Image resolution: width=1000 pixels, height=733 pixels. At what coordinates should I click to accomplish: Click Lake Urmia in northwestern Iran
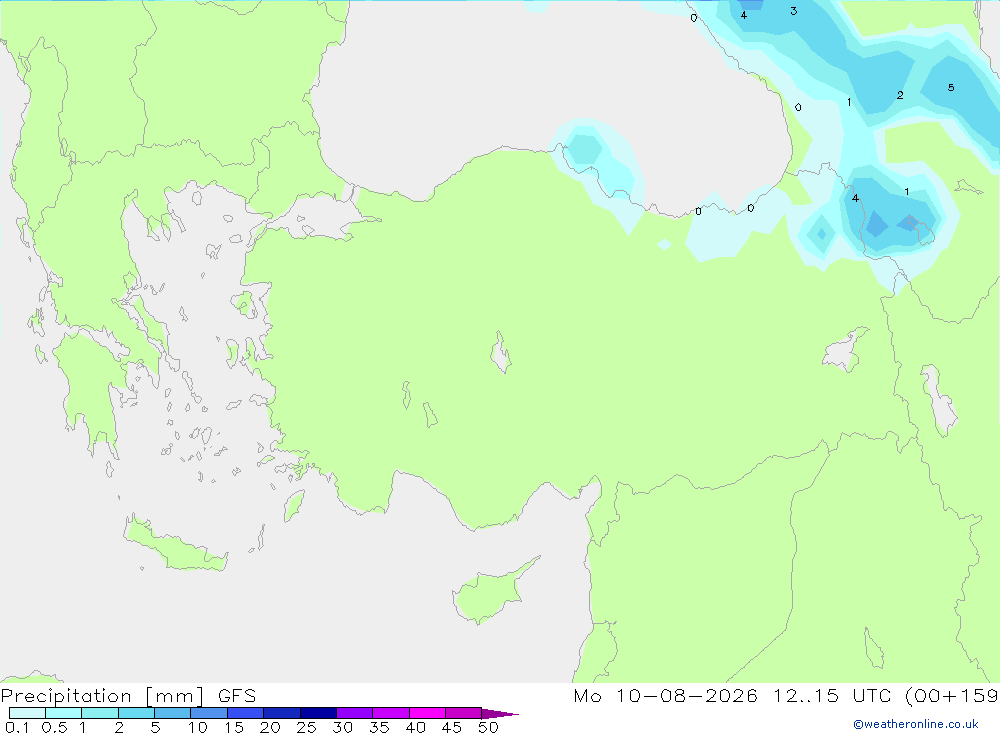tap(939, 400)
